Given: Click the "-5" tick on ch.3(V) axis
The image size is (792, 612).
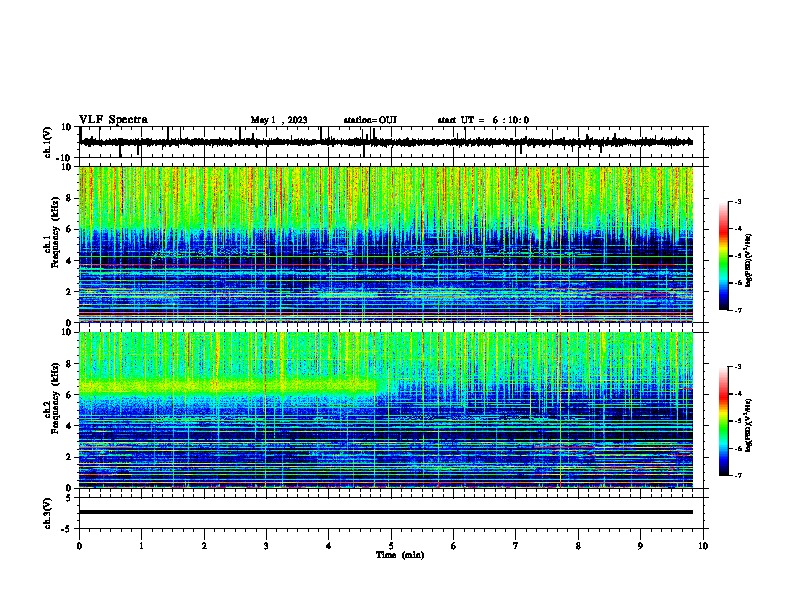Looking at the screenshot, I should (x=68, y=529).
